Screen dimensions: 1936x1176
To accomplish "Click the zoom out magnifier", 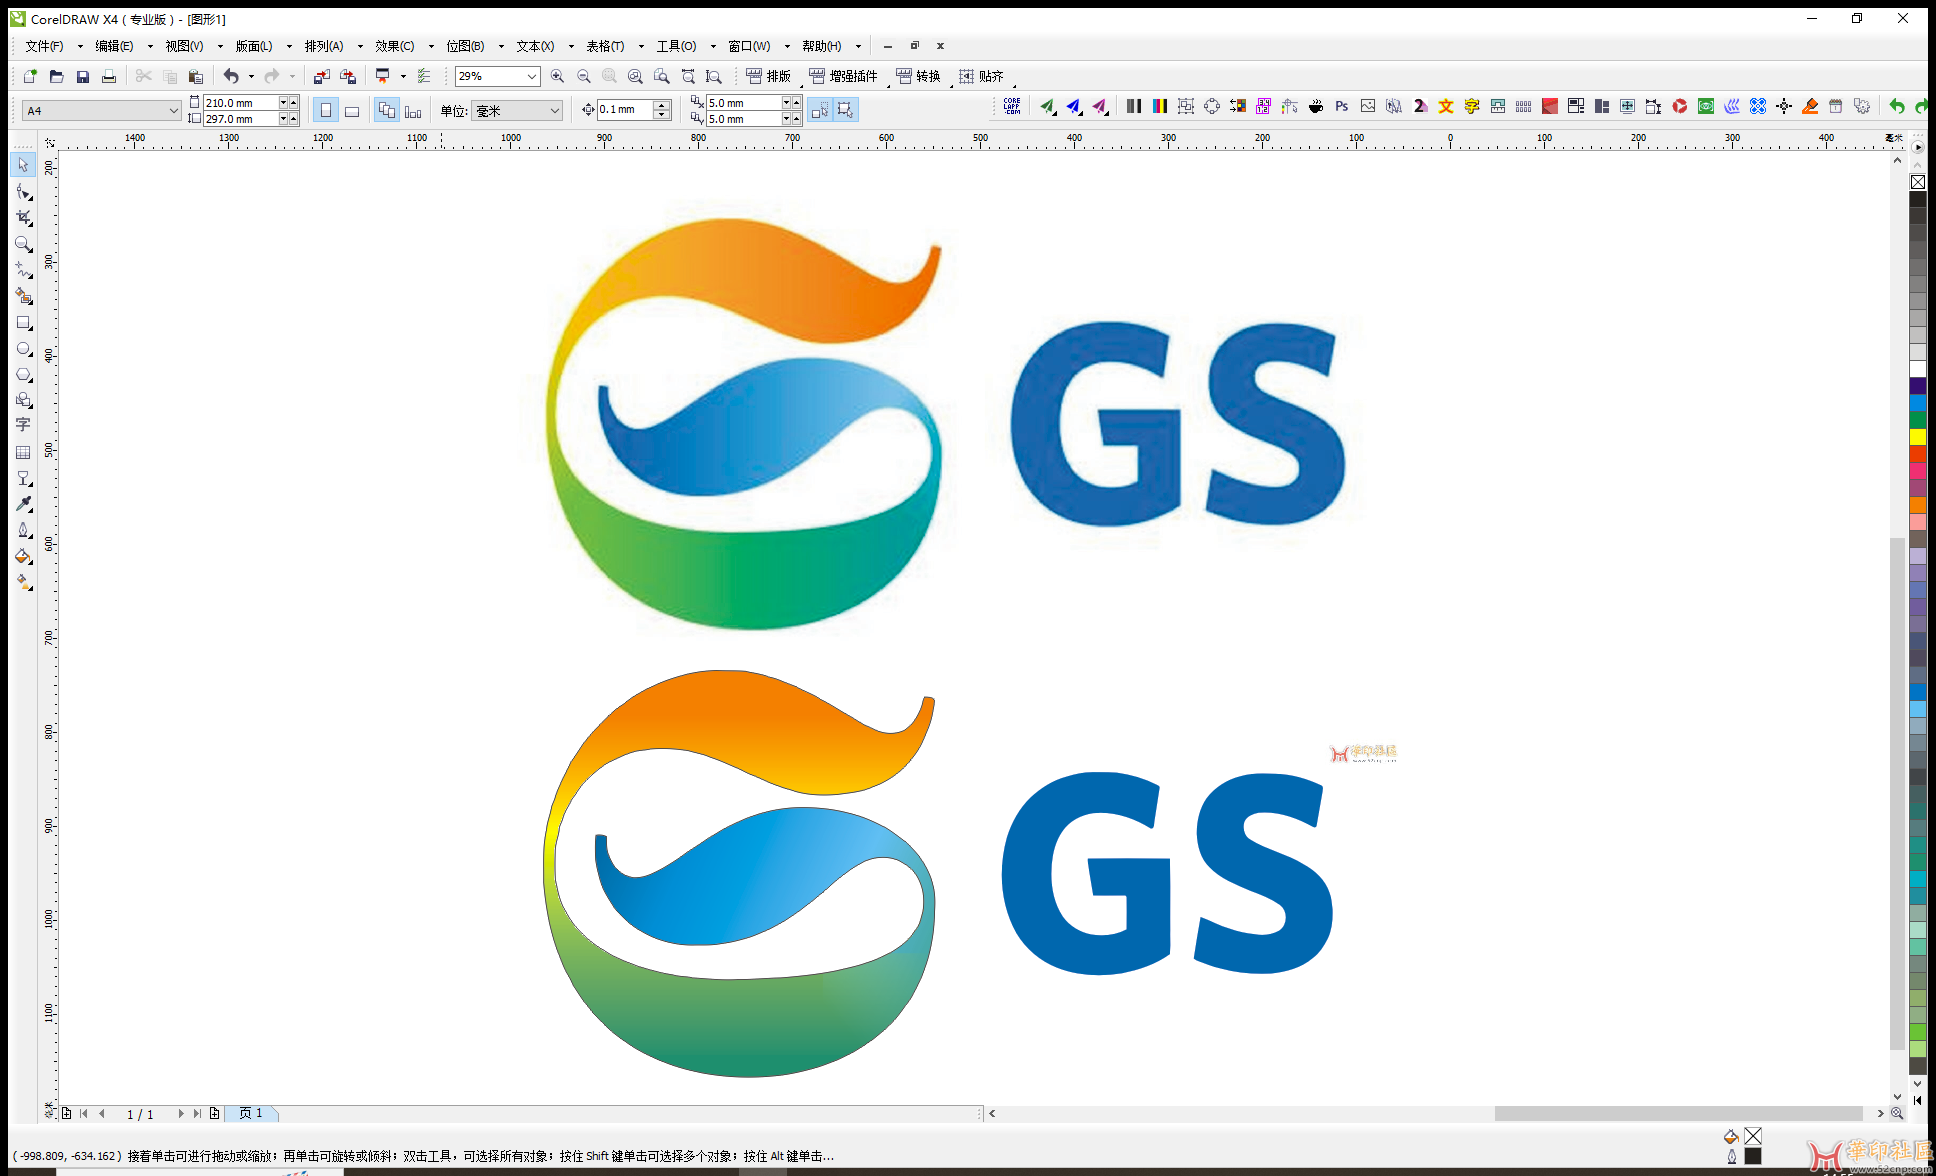I will pyautogui.click(x=584, y=76).
